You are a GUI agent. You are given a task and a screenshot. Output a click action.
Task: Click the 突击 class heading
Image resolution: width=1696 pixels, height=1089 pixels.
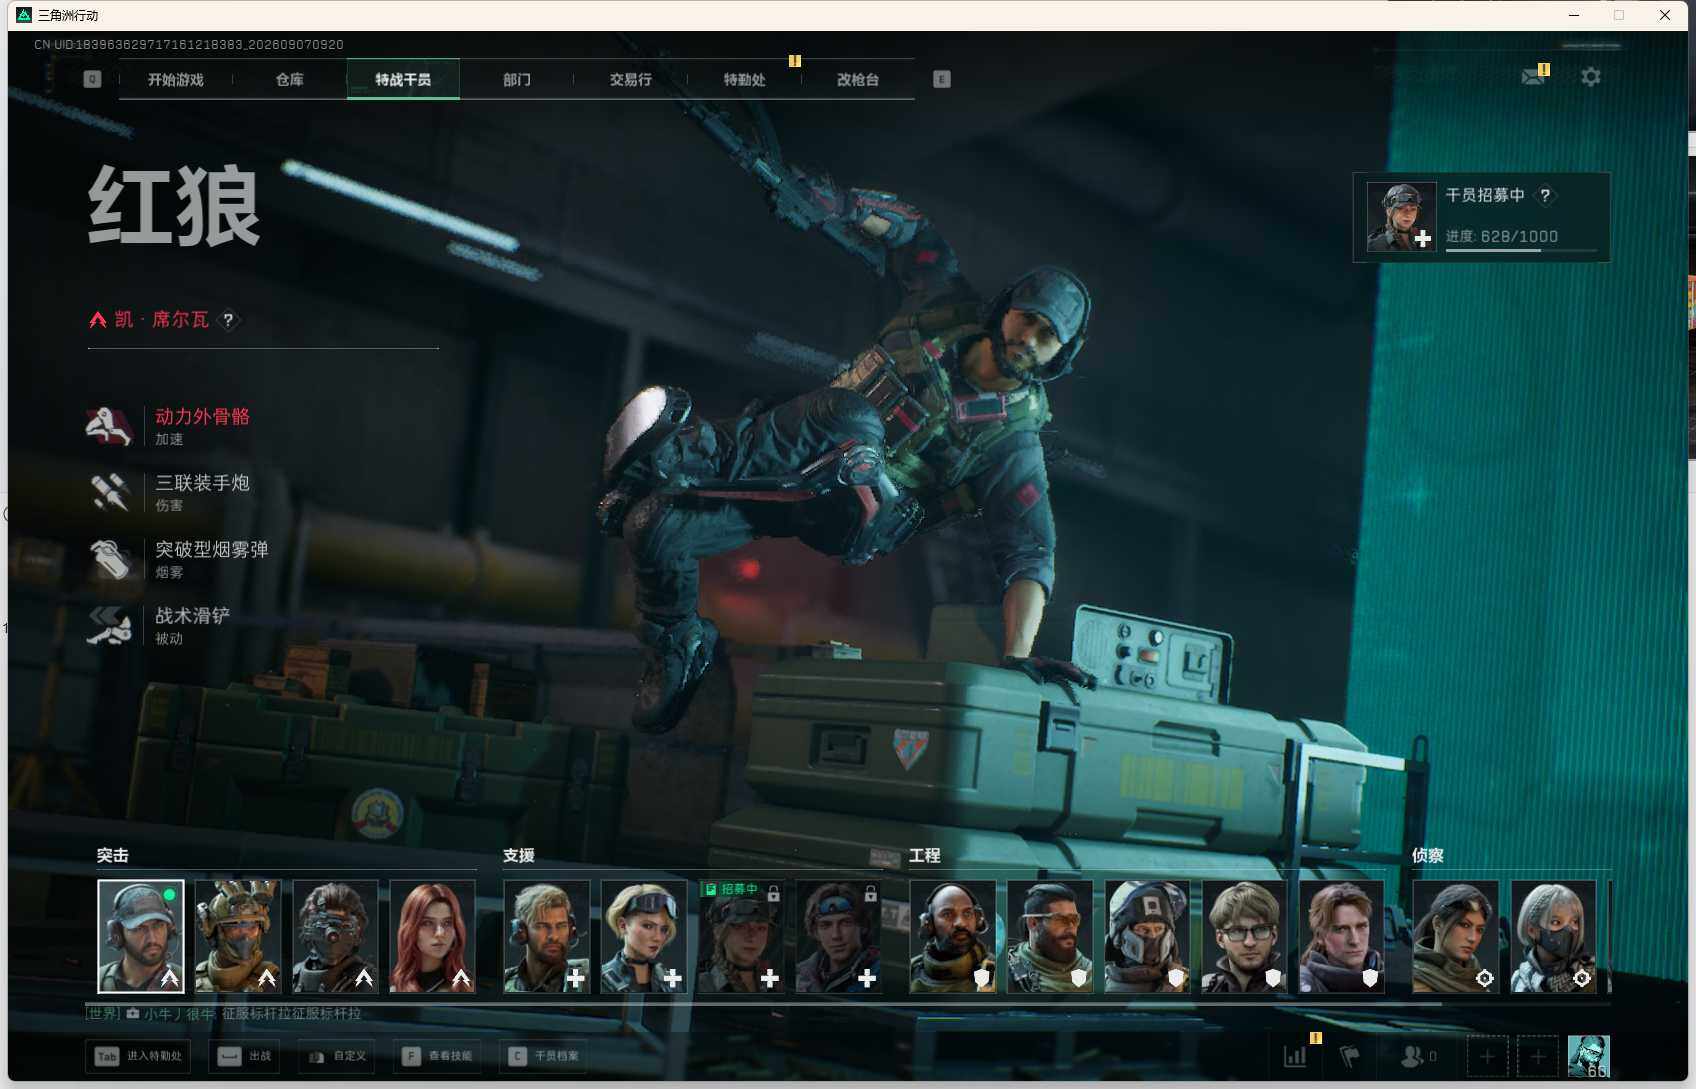tap(113, 856)
